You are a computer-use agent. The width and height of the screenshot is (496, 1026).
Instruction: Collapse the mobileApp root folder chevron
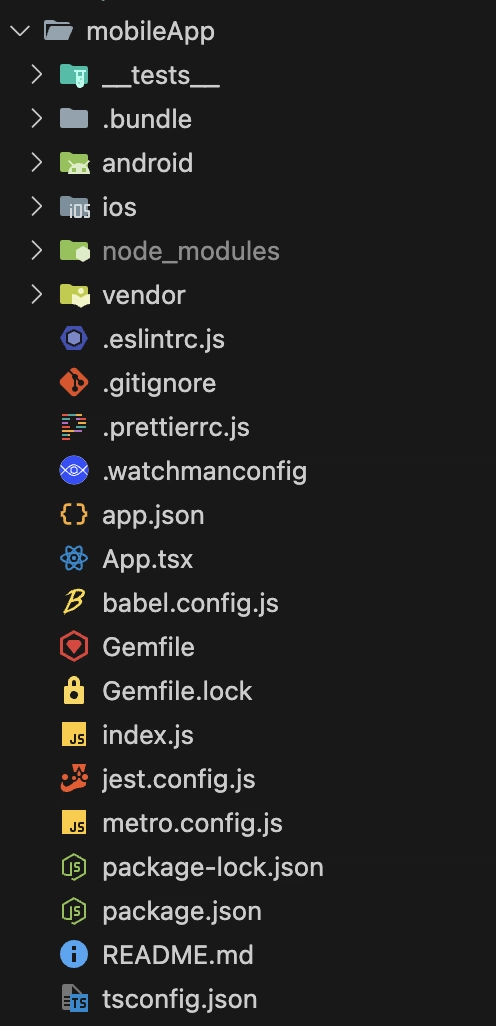(21, 31)
